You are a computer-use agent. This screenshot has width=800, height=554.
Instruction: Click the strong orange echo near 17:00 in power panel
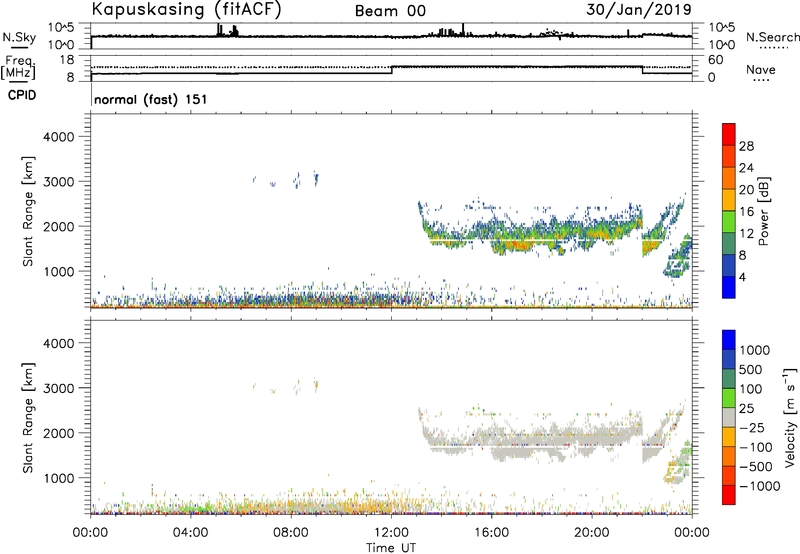pos(518,245)
